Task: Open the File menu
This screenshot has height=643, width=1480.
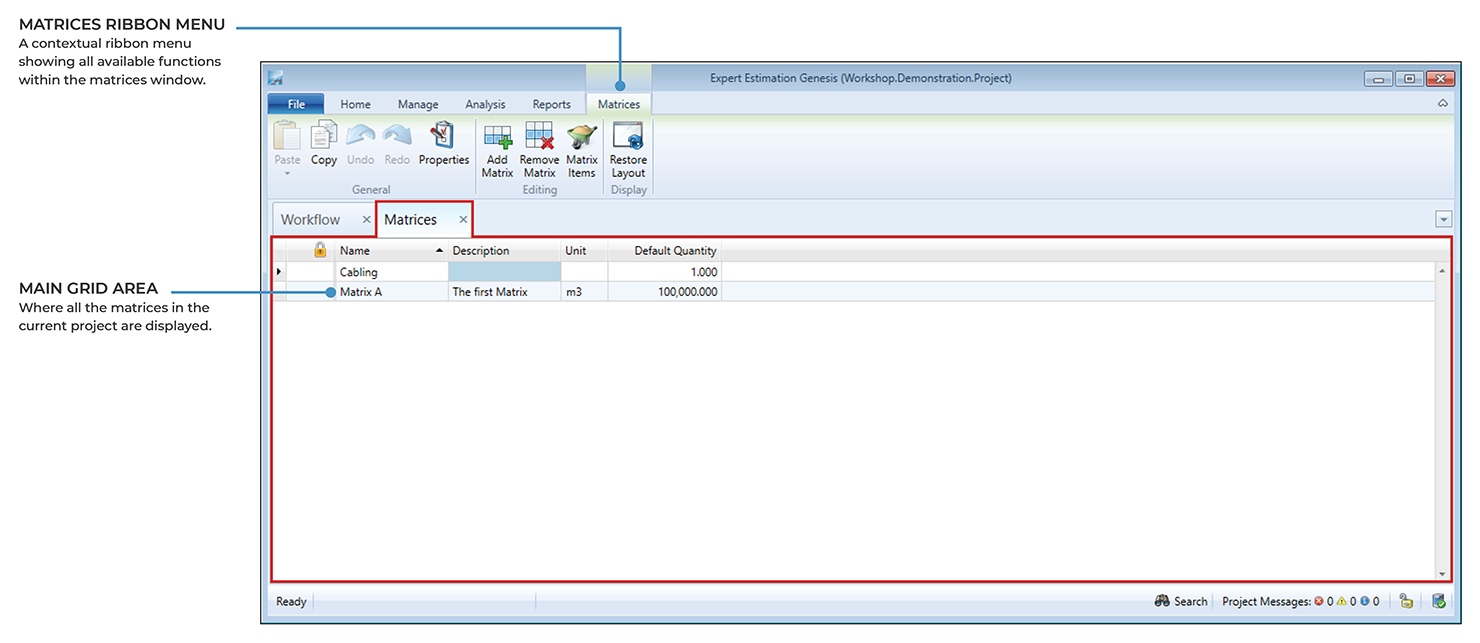Action: pyautogui.click(x=296, y=104)
